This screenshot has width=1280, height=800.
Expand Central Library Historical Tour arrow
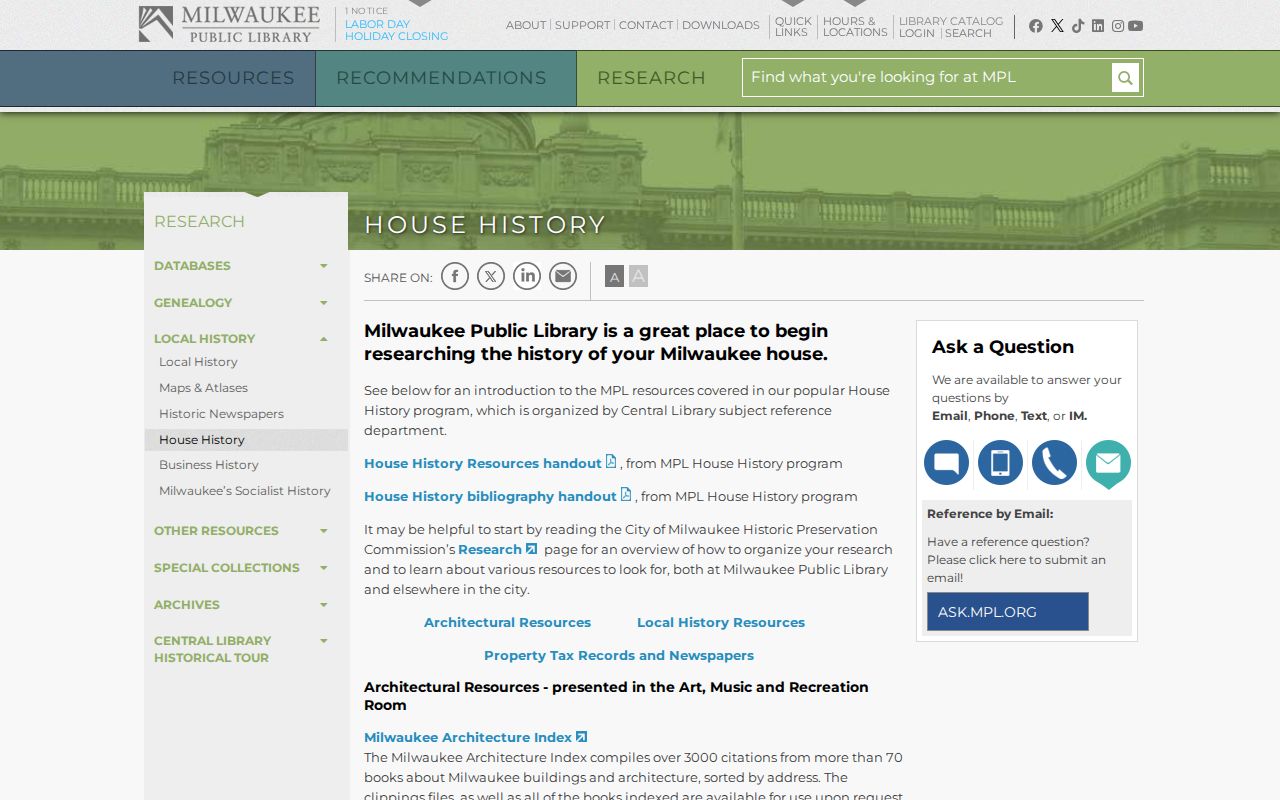(324, 641)
